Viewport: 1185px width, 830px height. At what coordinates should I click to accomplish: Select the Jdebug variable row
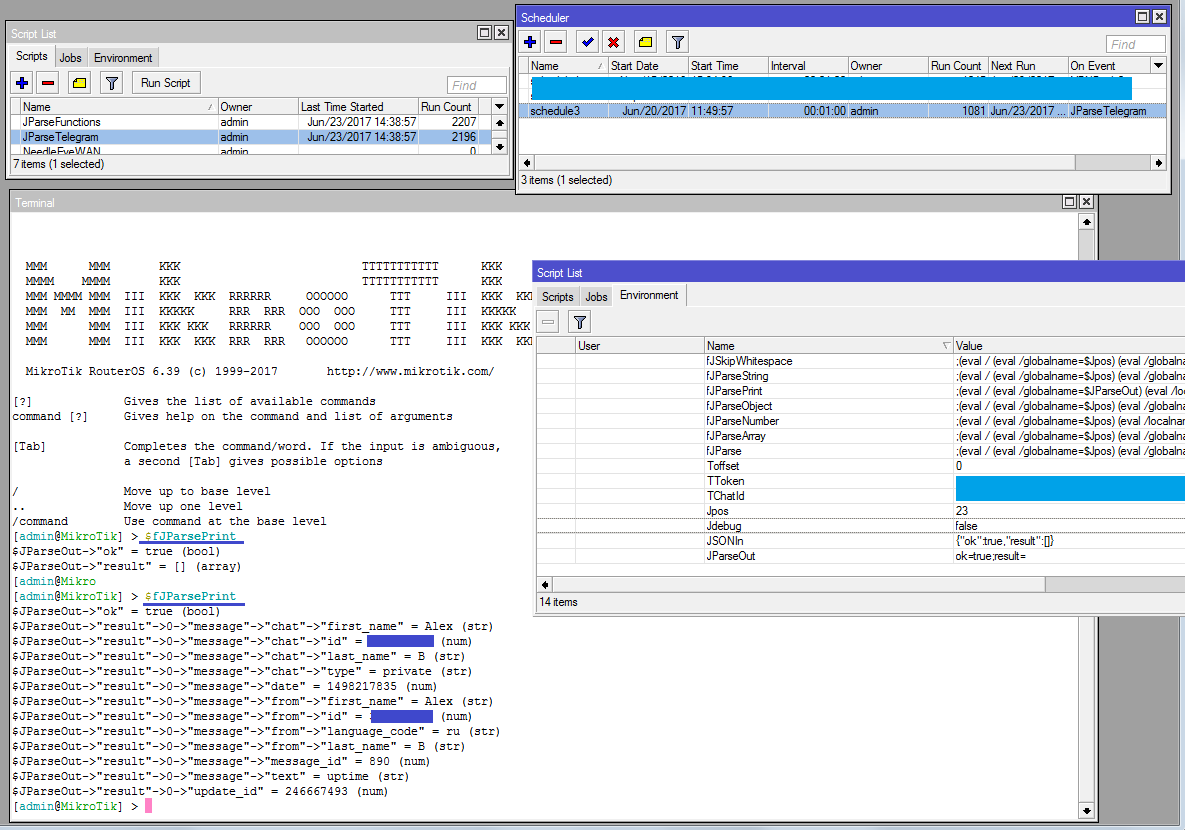click(730, 526)
